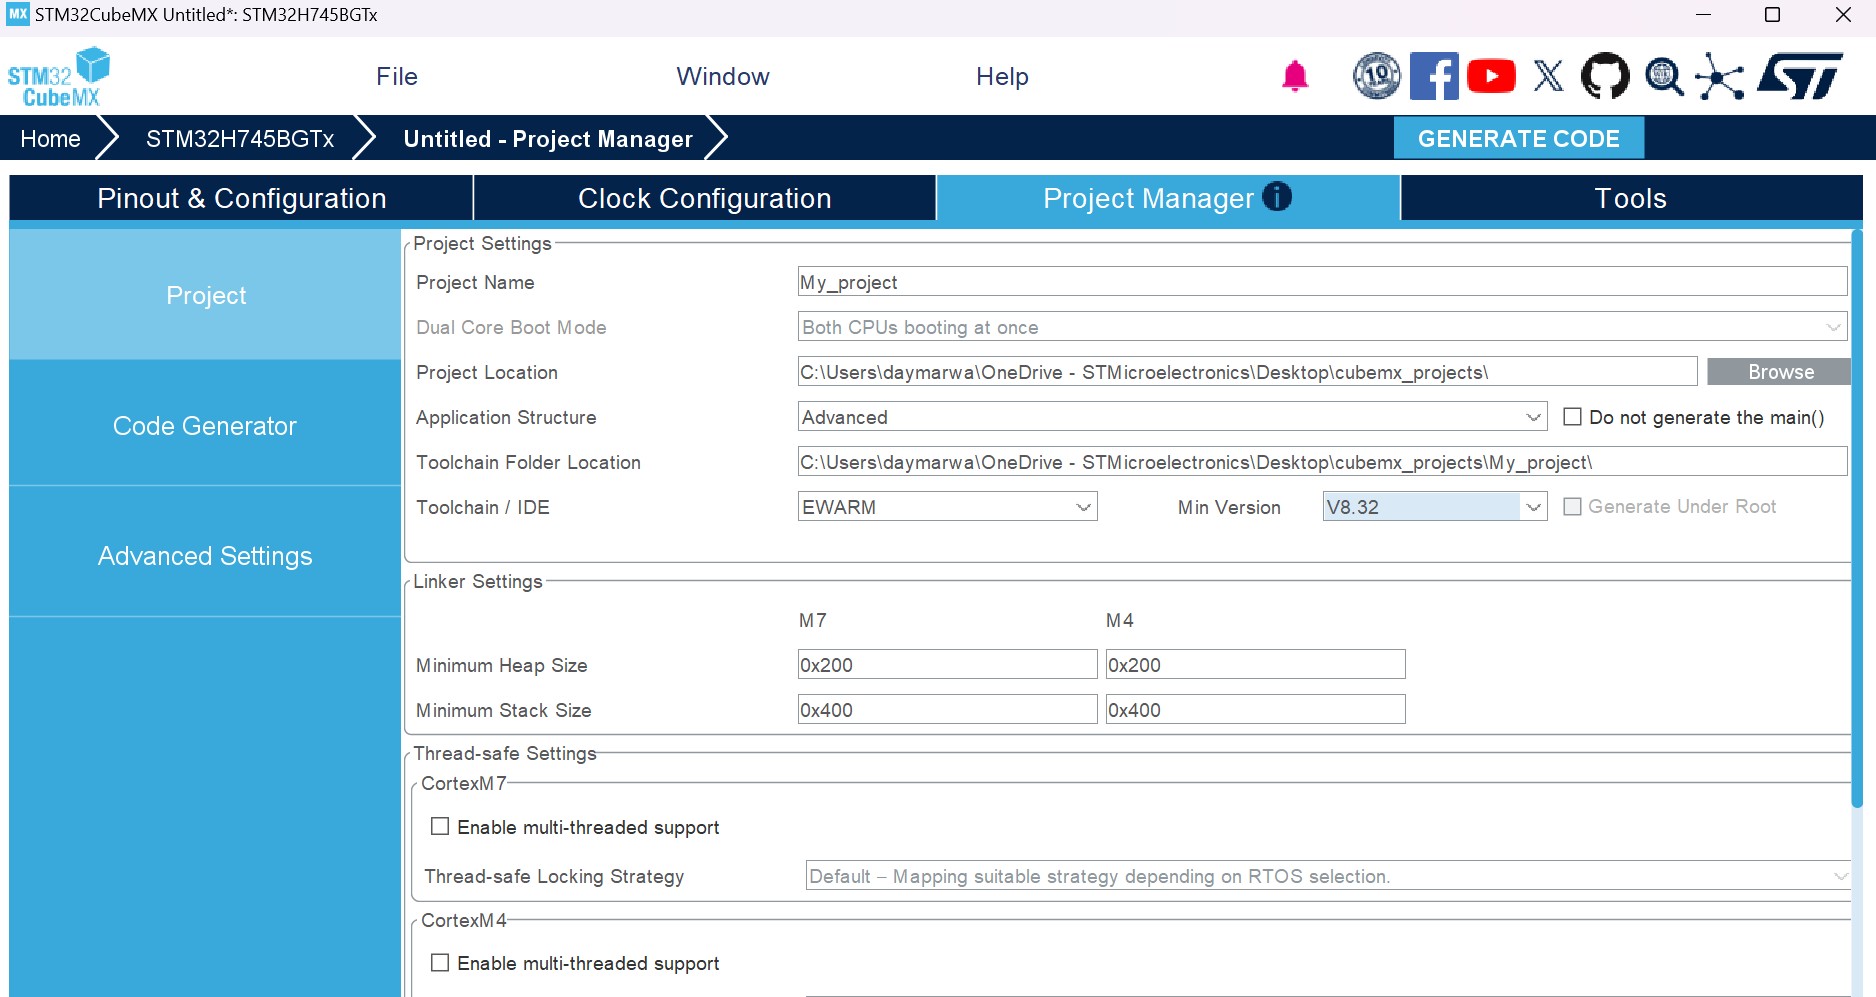1876x997 pixels.
Task: Open the Toolchain / IDE dropdown
Action: pyautogui.click(x=947, y=507)
